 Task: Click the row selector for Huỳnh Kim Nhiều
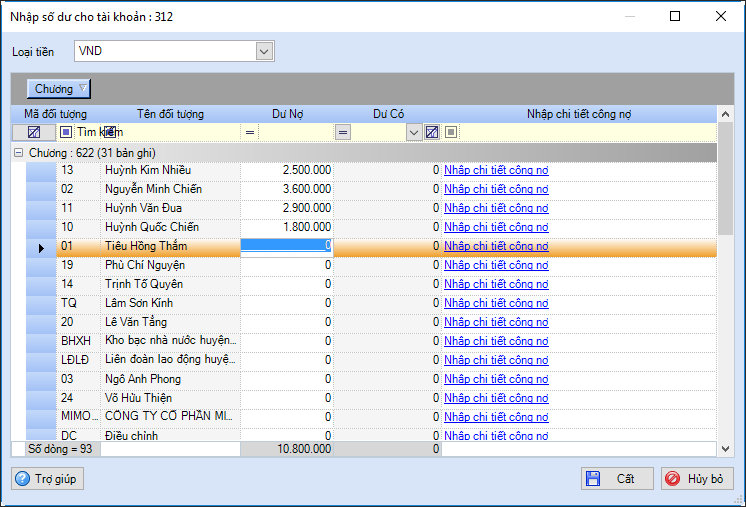[x=41, y=170]
